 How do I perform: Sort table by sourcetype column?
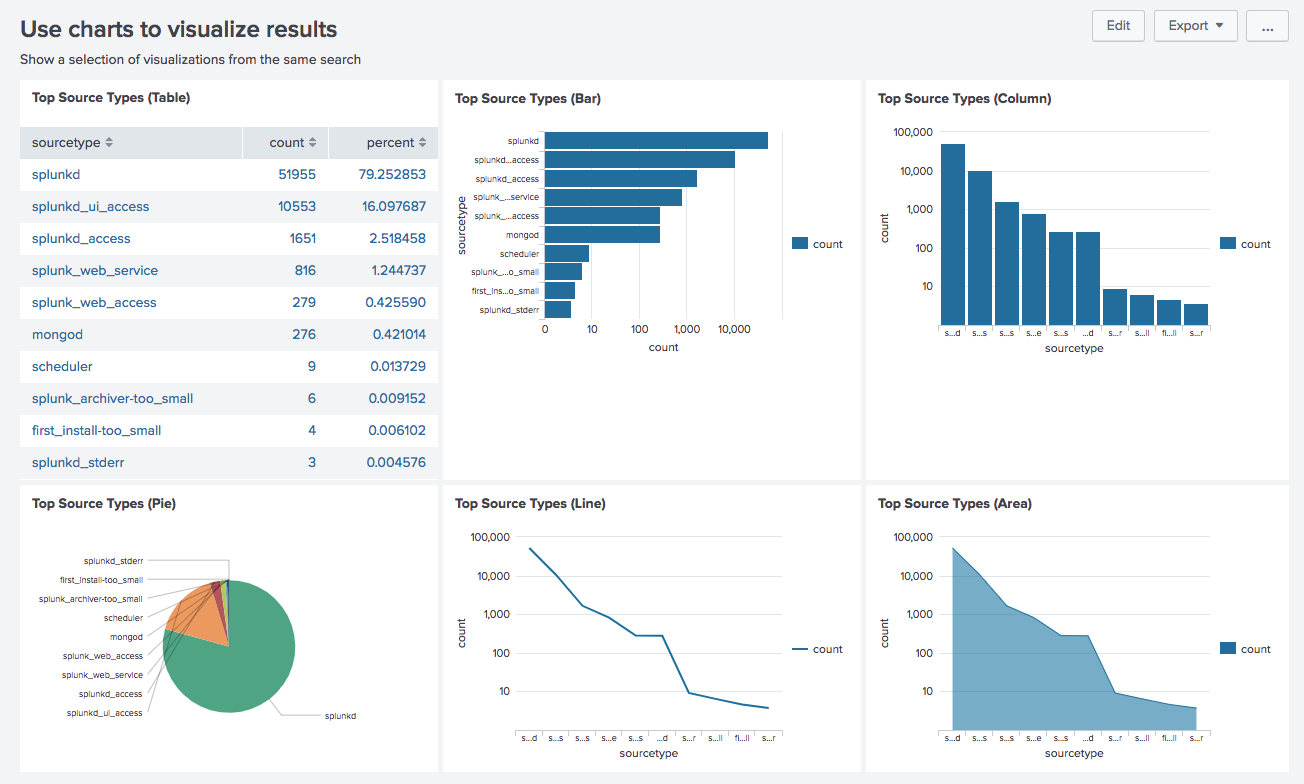[72, 143]
